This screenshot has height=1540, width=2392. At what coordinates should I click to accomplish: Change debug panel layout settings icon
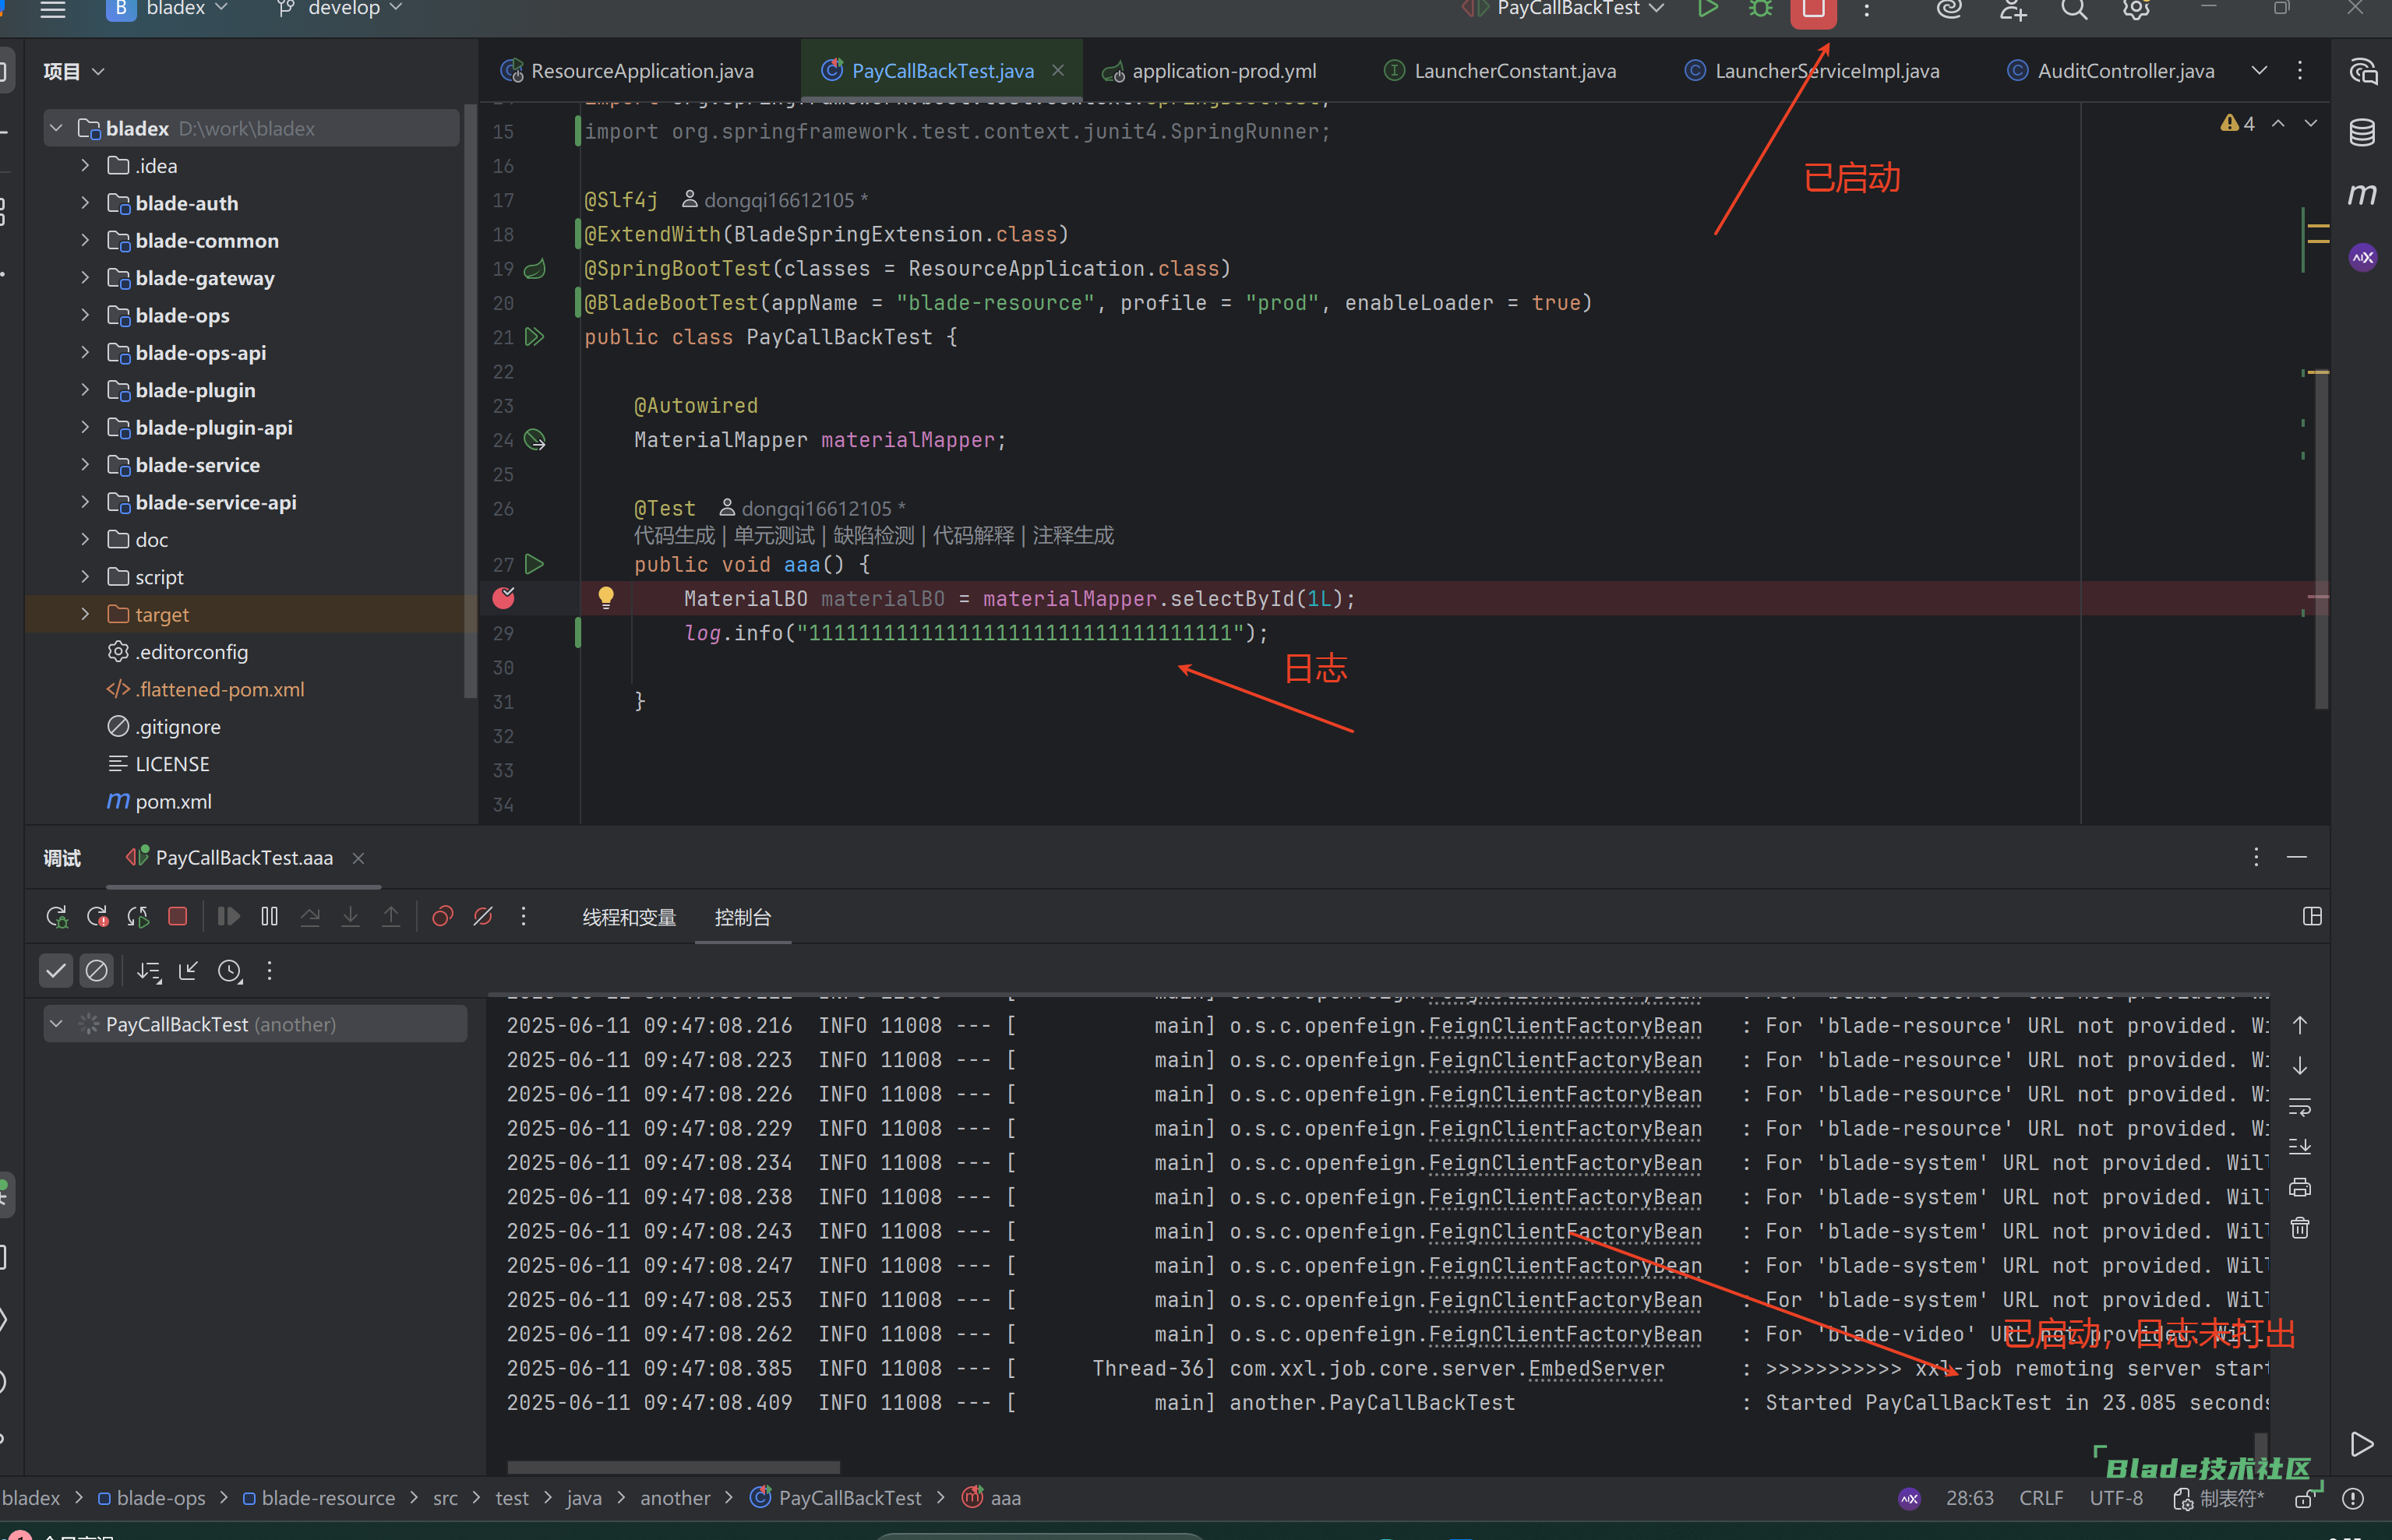2312,917
